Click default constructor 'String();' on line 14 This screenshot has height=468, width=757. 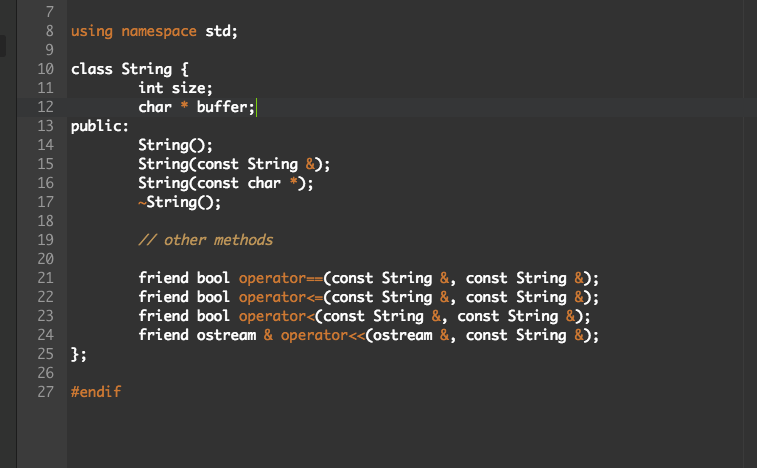pyautogui.click(x=175, y=145)
